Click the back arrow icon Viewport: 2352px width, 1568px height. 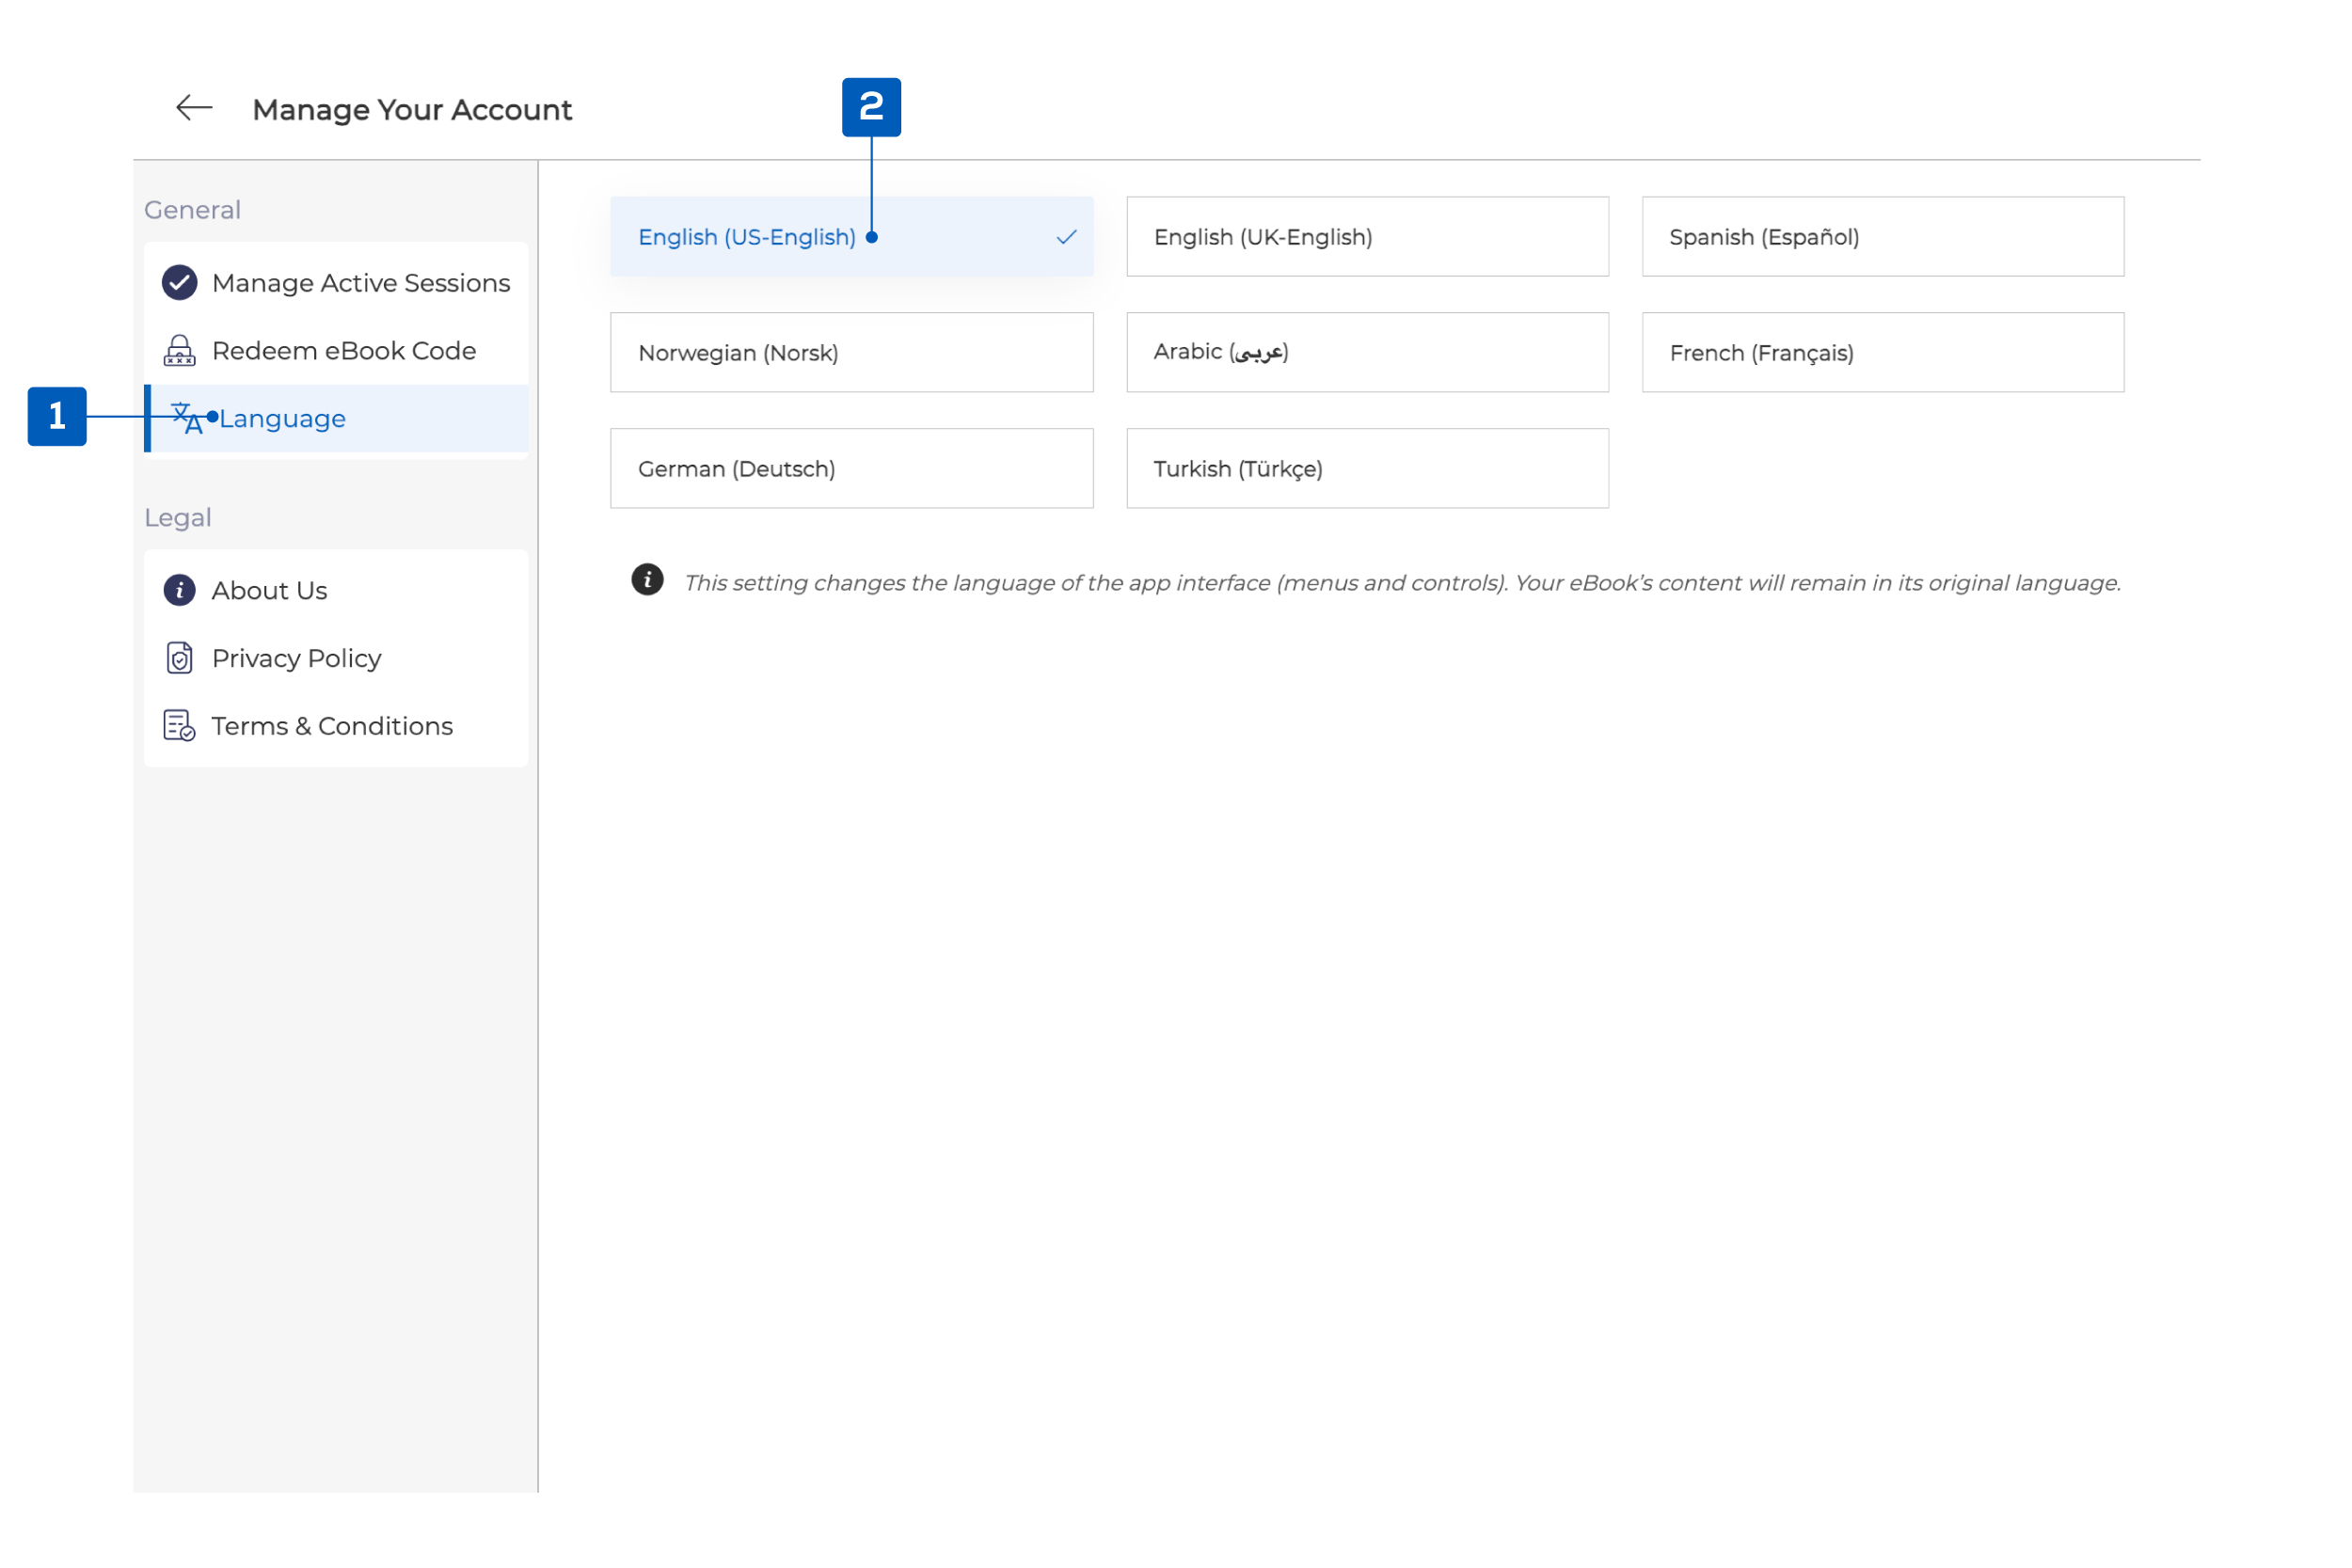tap(194, 108)
